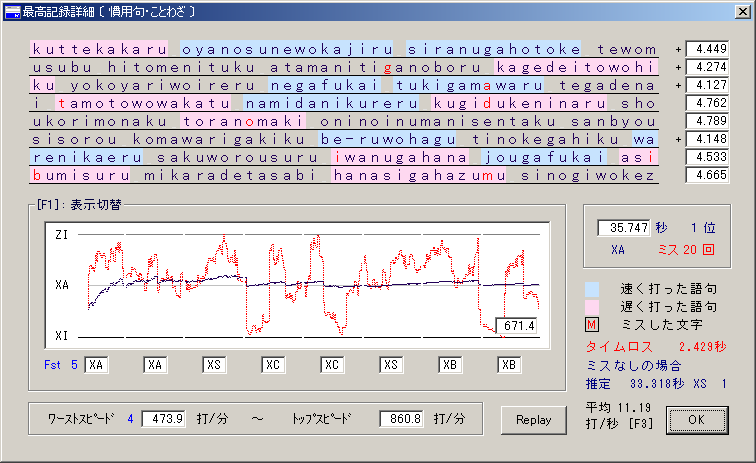
Task: Click the ワーストスピード label
Action: [x=81, y=419]
